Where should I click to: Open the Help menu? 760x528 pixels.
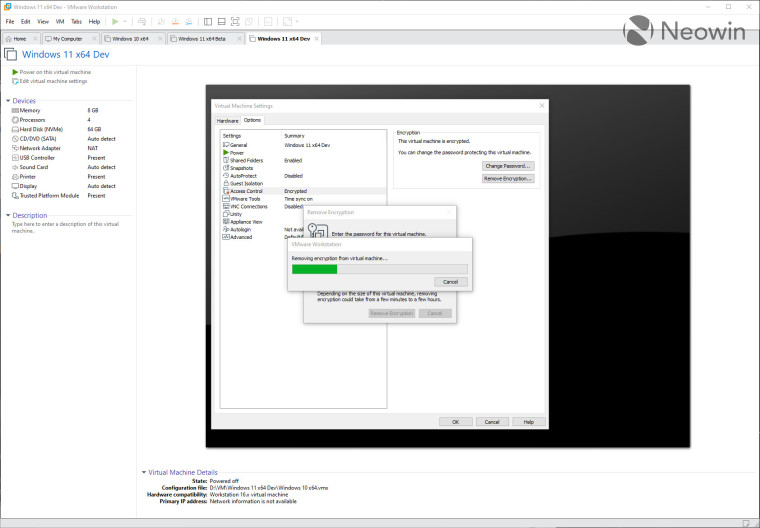tap(94, 21)
